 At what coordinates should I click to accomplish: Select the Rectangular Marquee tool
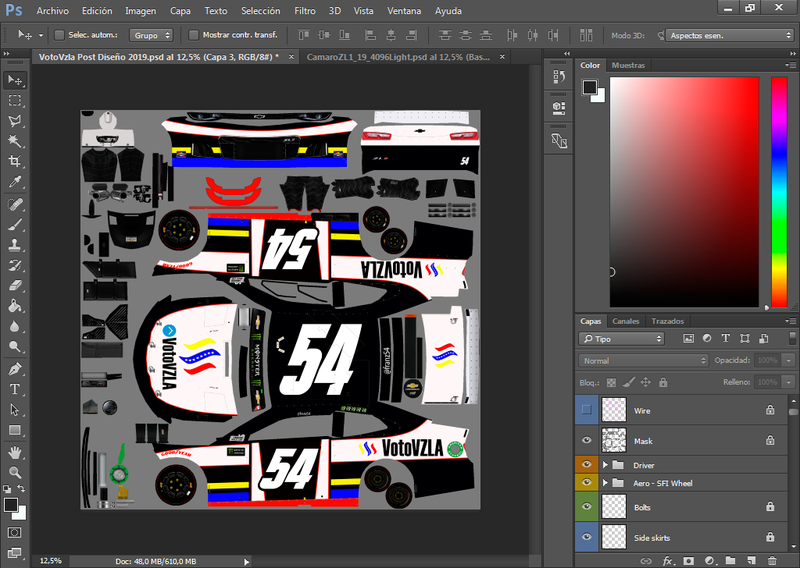[15, 101]
